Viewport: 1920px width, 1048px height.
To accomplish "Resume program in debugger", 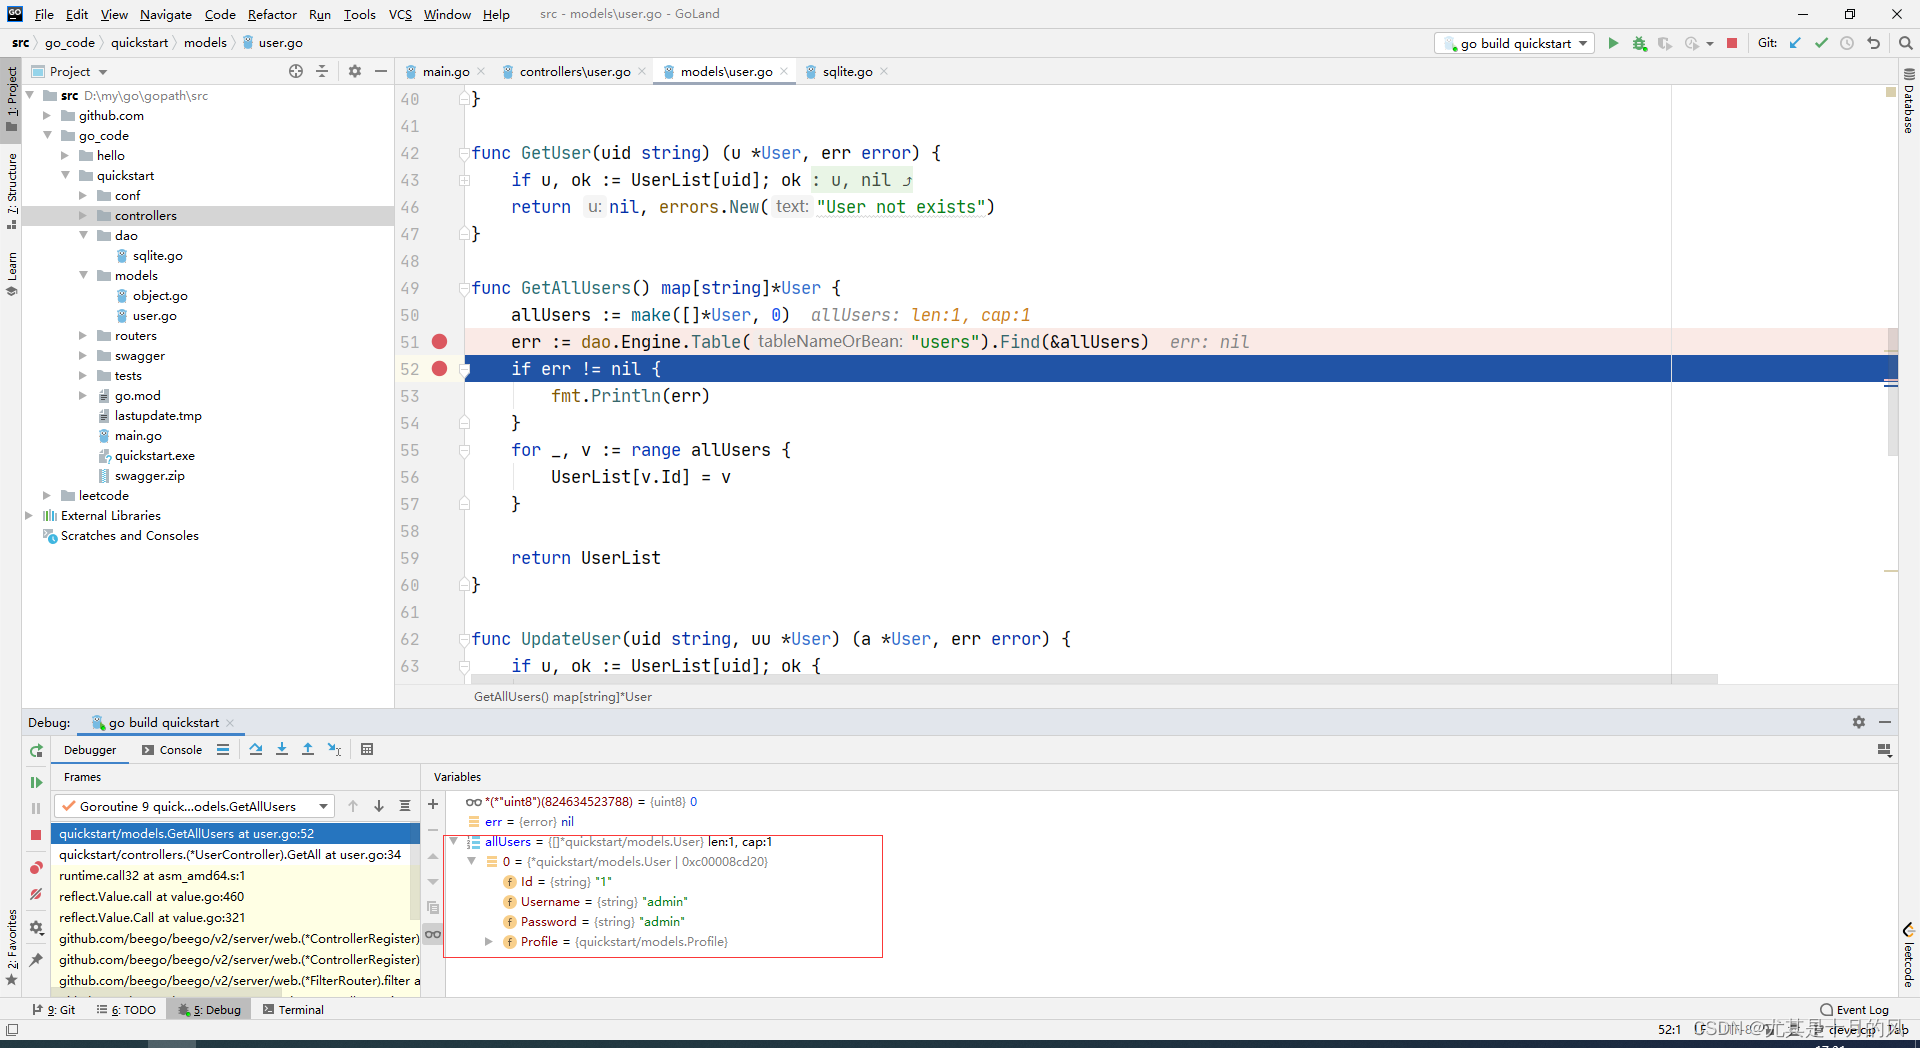I will [36, 782].
